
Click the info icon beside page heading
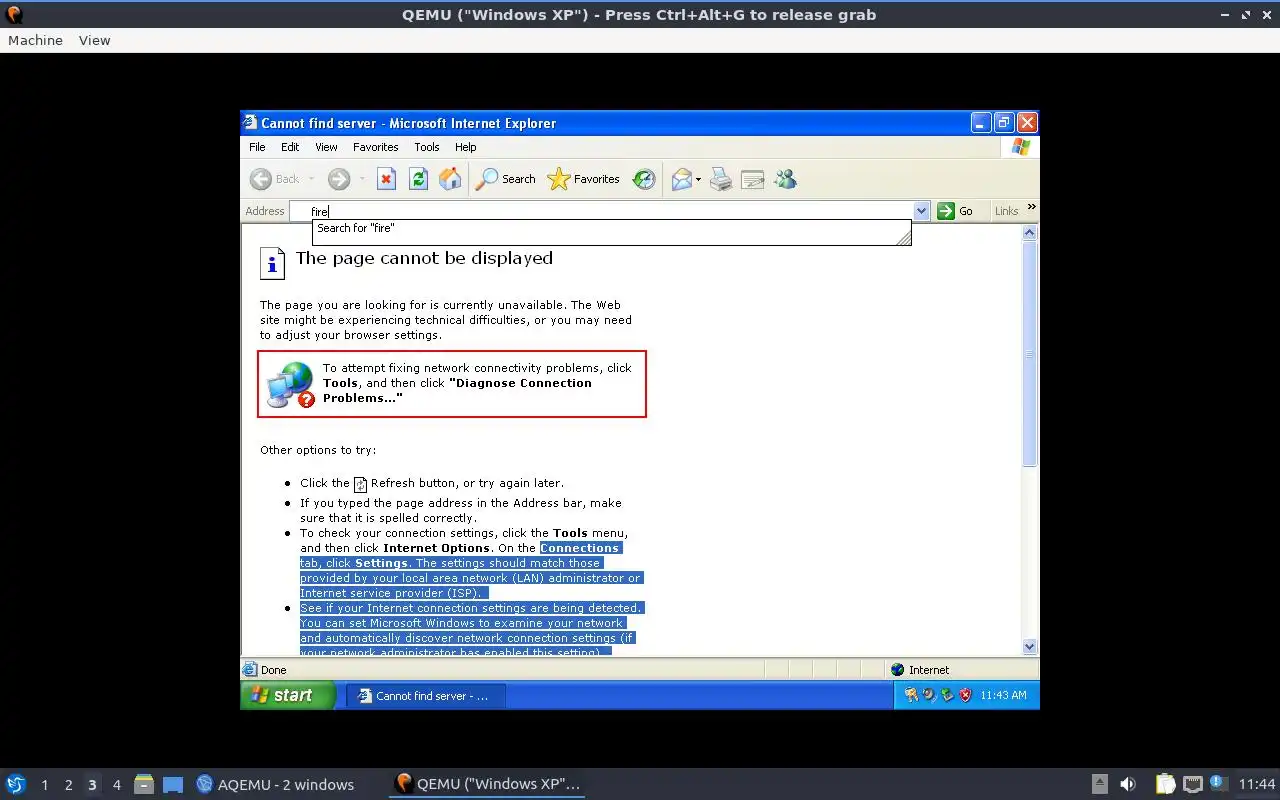pos(272,263)
